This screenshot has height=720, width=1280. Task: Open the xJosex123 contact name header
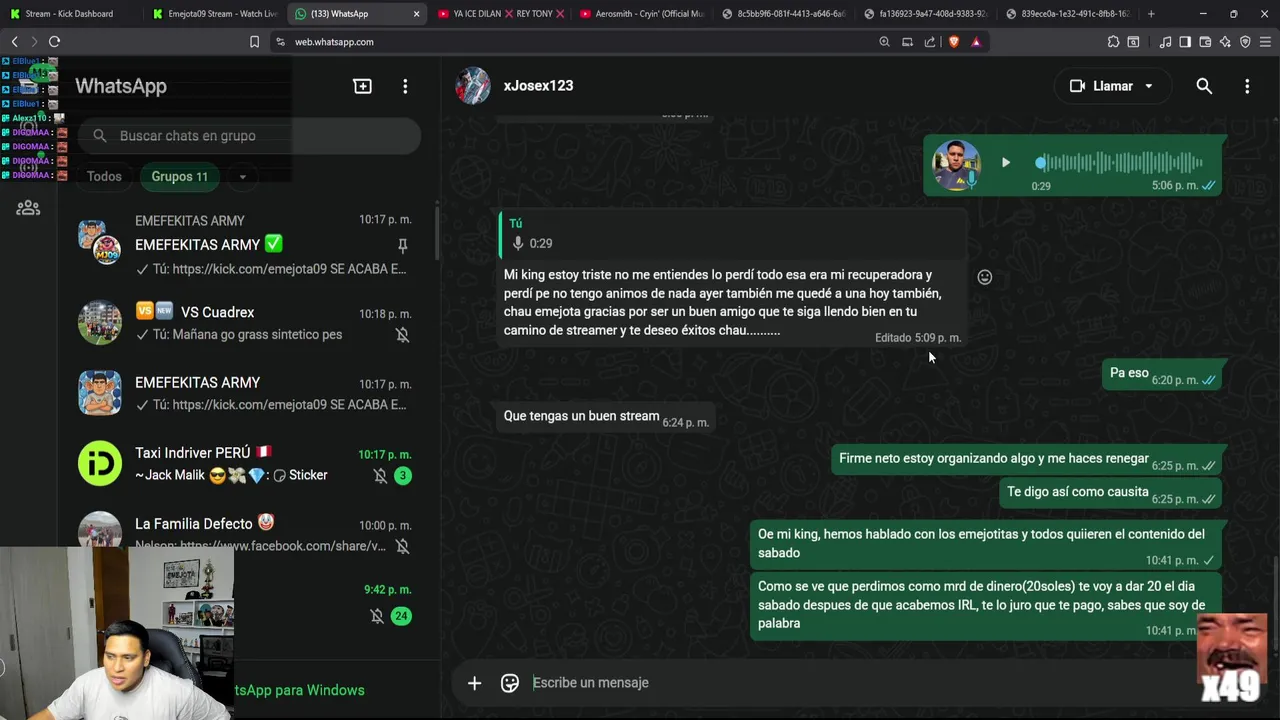click(538, 86)
